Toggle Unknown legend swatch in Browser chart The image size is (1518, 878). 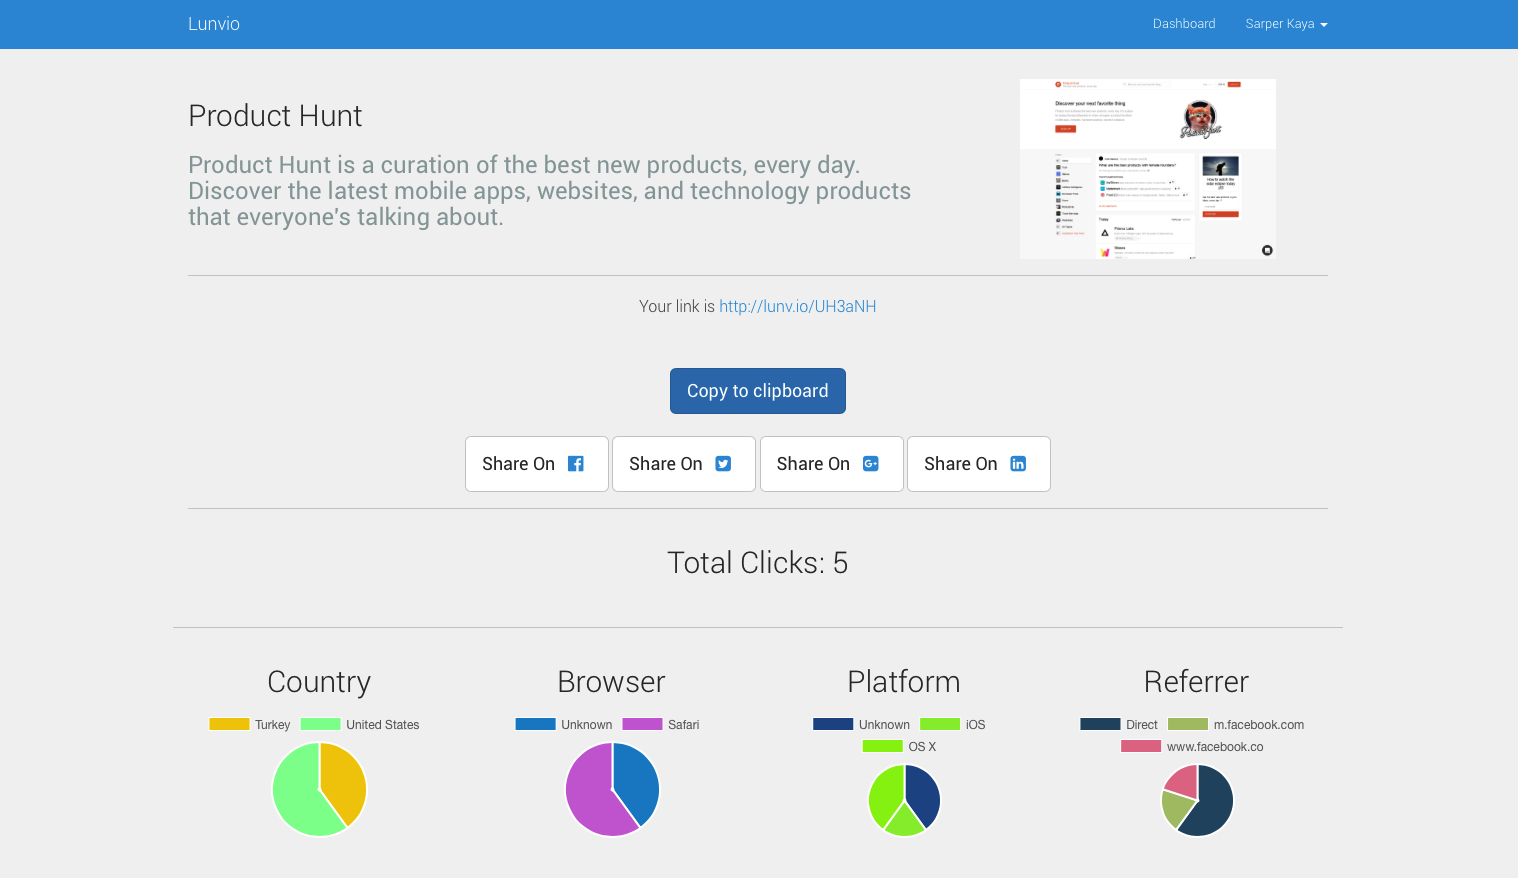tap(535, 724)
